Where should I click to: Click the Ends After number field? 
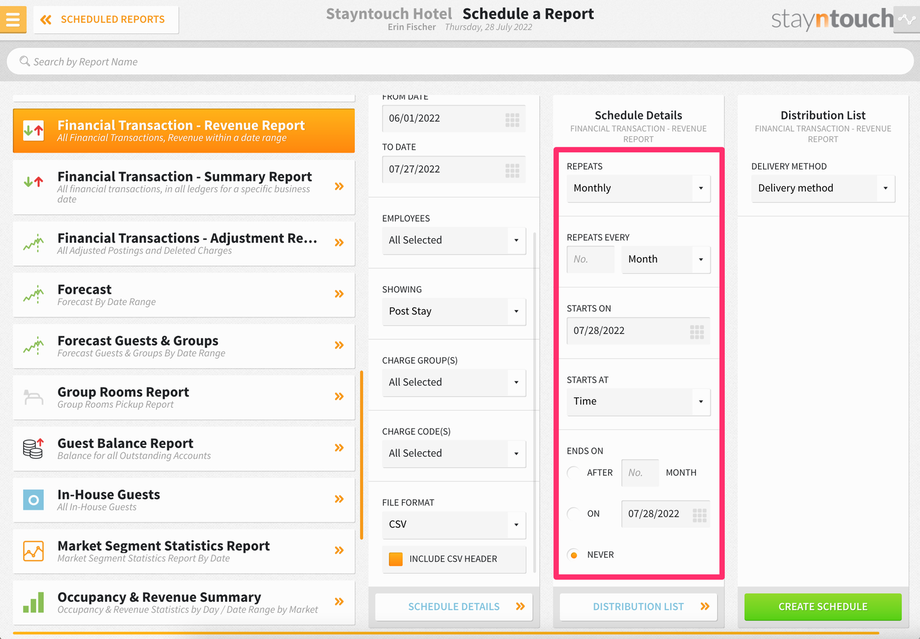(x=640, y=472)
